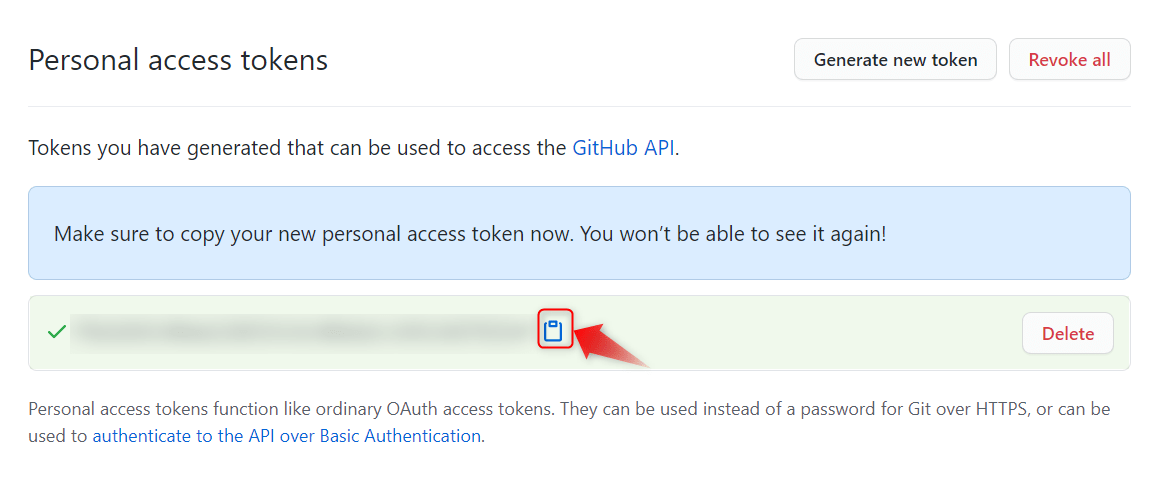Open the 'authenticate to the API over Basic Authentication' link
This screenshot has width=1154, height=488.
pyautogui.click(x=287, y=435)
